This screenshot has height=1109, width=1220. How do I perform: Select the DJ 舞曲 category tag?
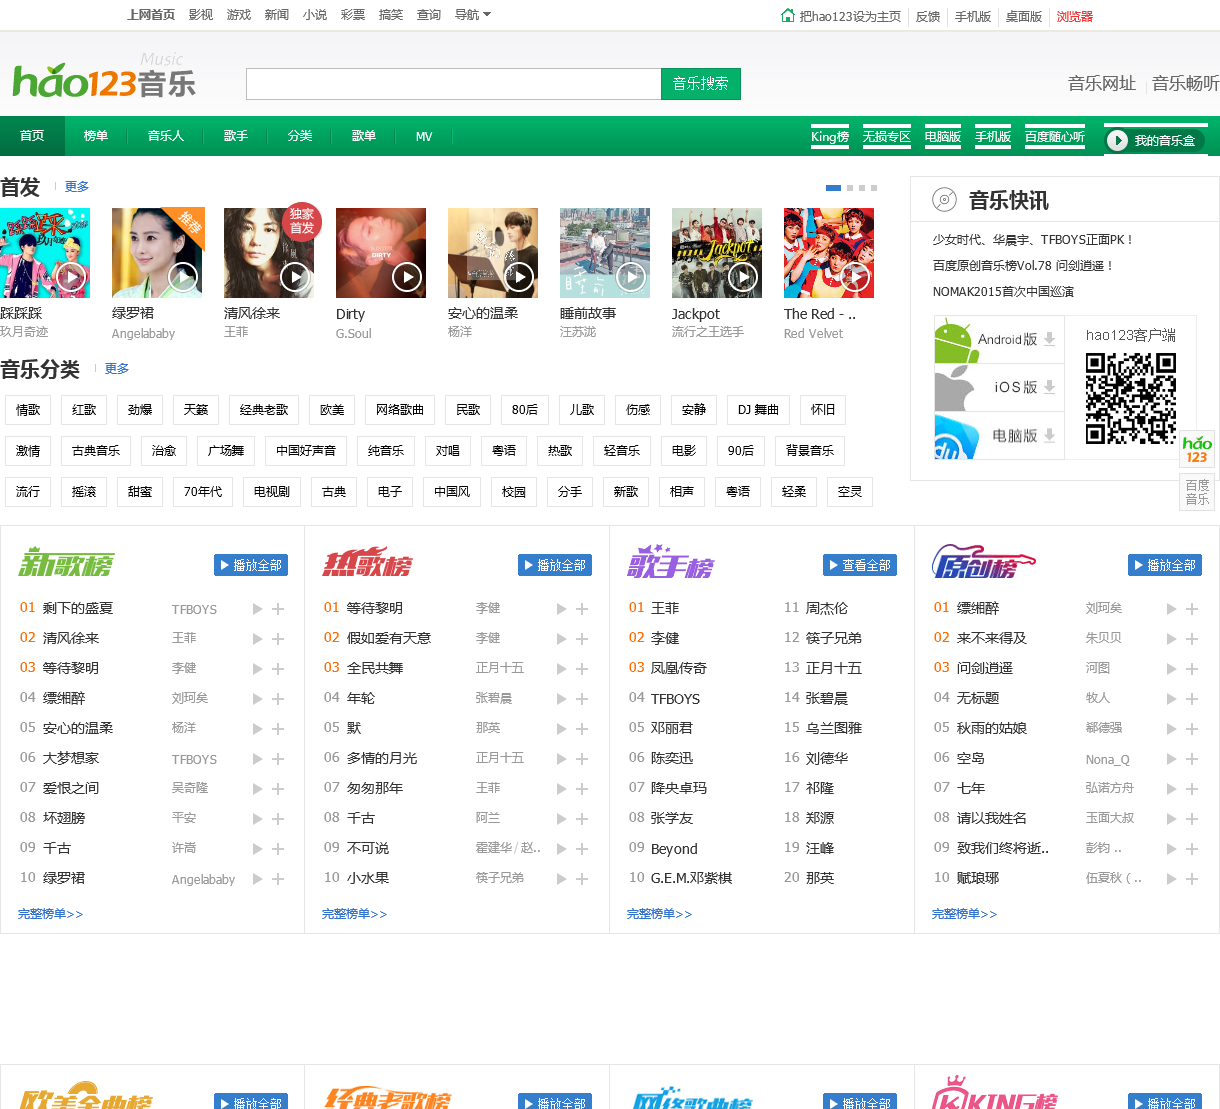[758, 410]
